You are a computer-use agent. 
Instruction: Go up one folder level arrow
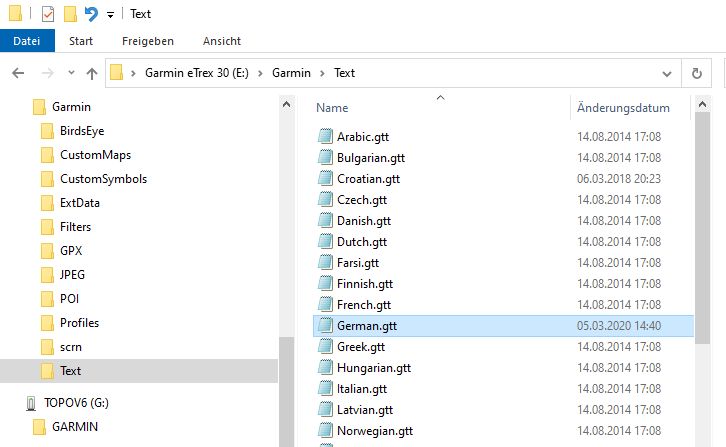point(92,73)
